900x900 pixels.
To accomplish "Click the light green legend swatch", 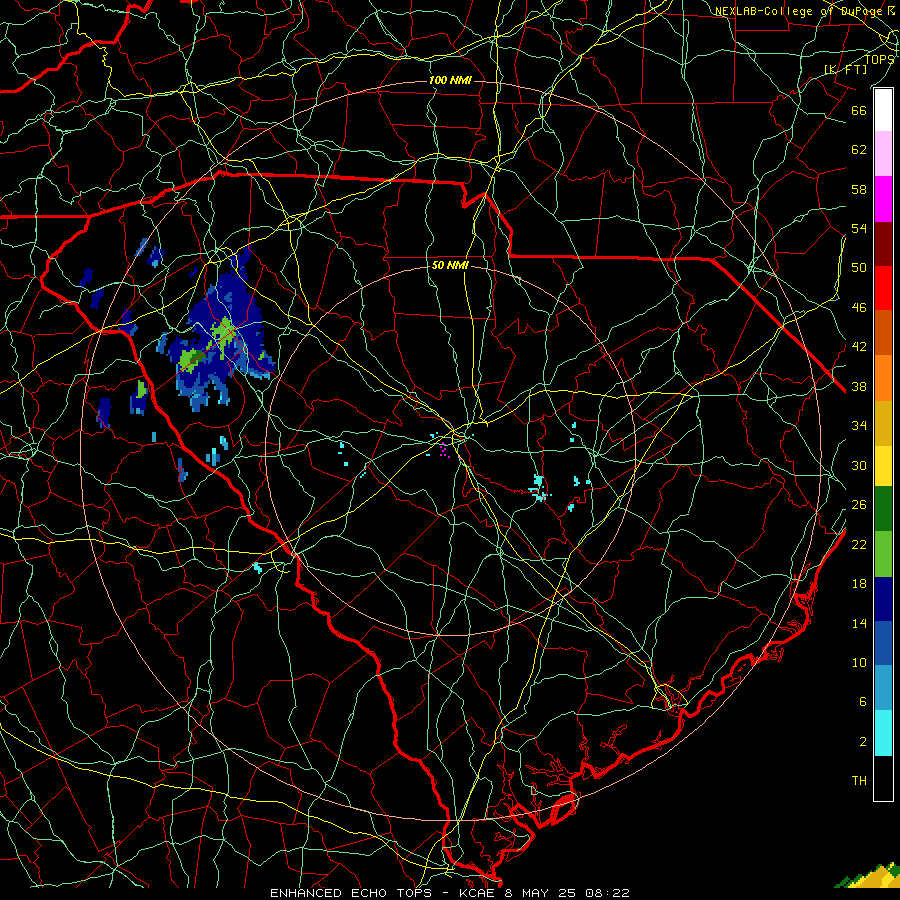I will (x=883, y=554).
